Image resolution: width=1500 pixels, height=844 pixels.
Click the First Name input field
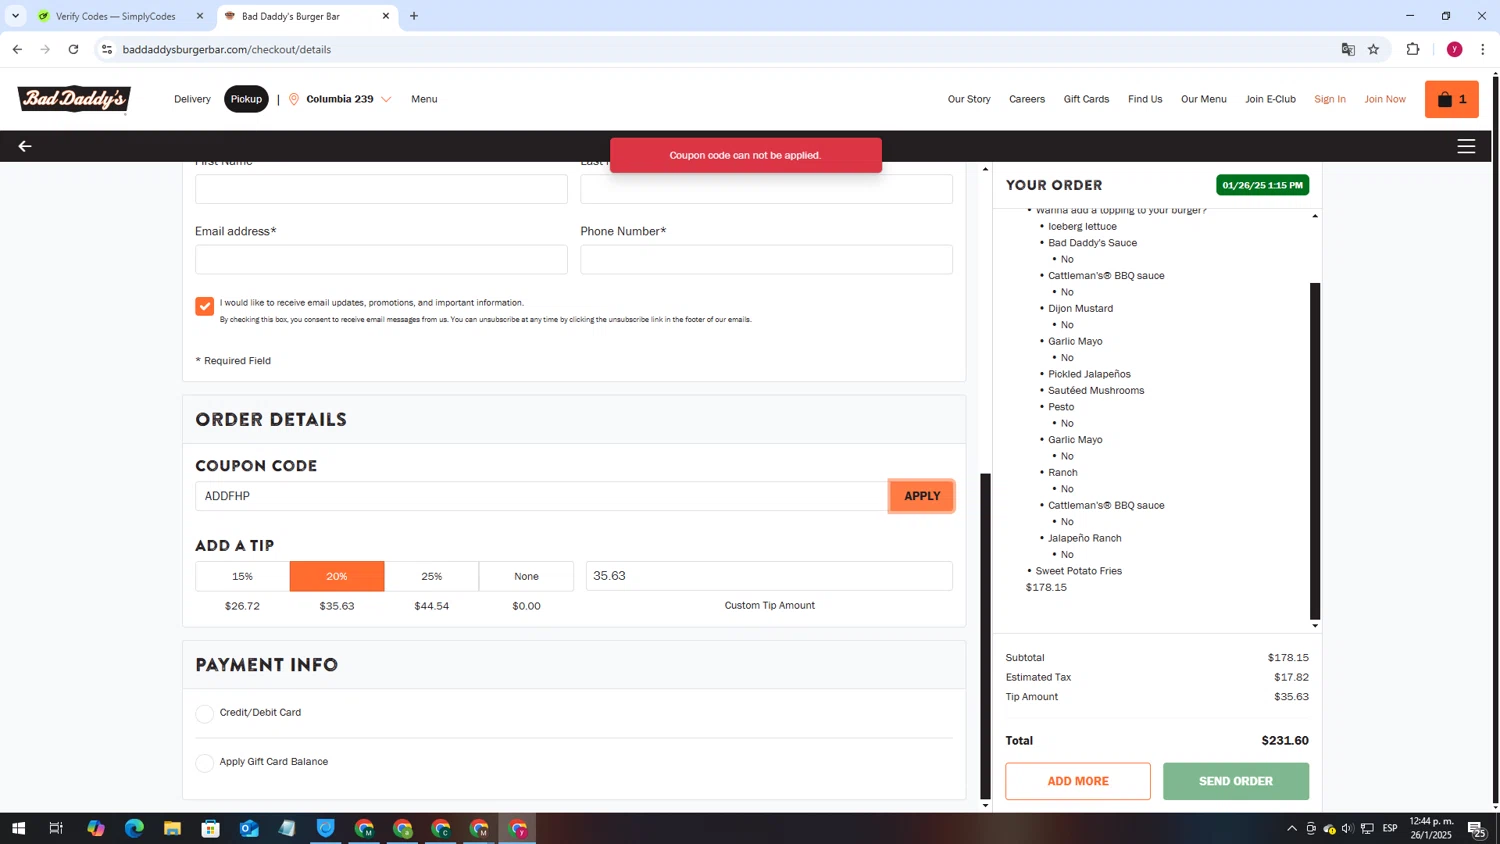tap(381, 189)
